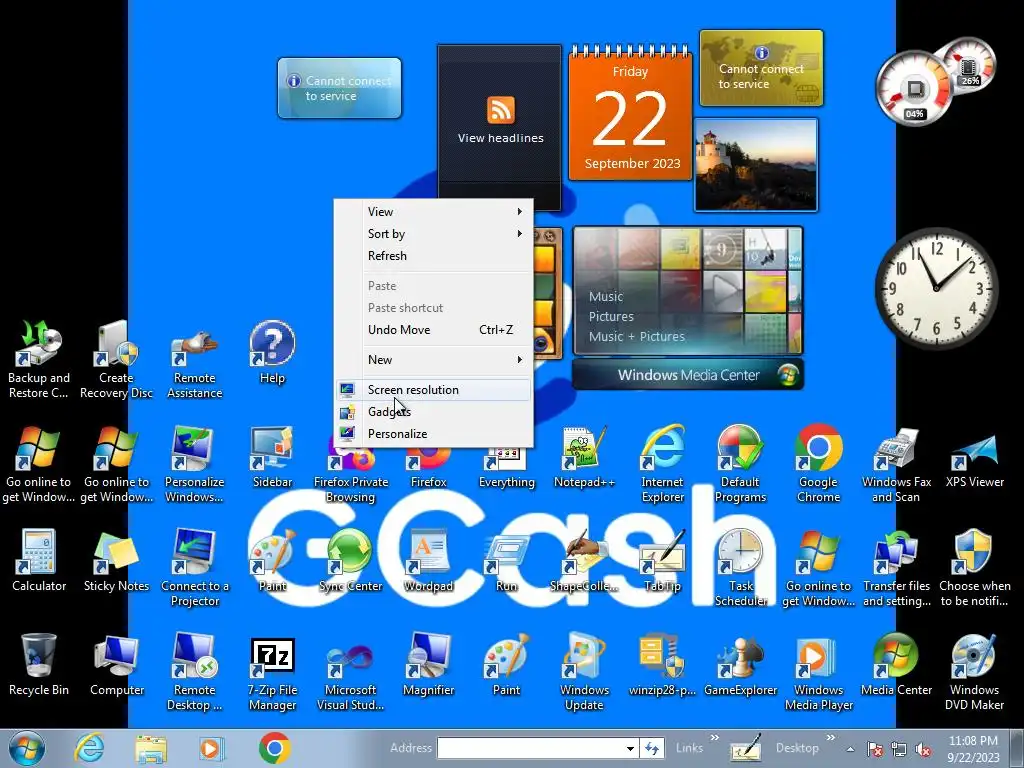Open Windows Media Player from the taskbar

pos(212,748)
